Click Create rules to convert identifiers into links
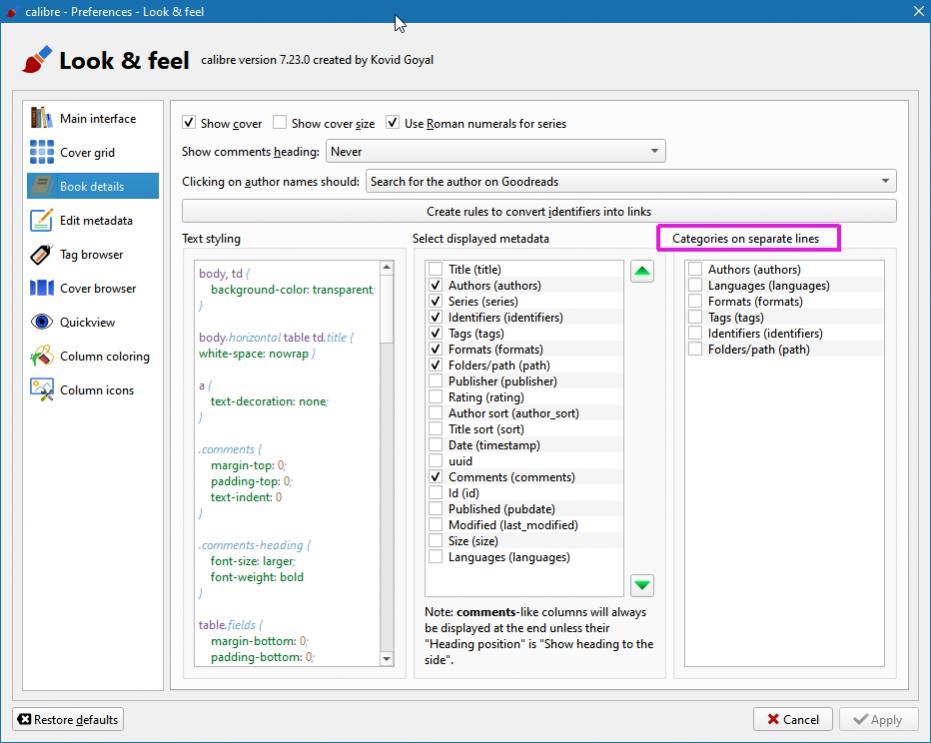Viewport: 931px width, 743px height. [539, 211]
